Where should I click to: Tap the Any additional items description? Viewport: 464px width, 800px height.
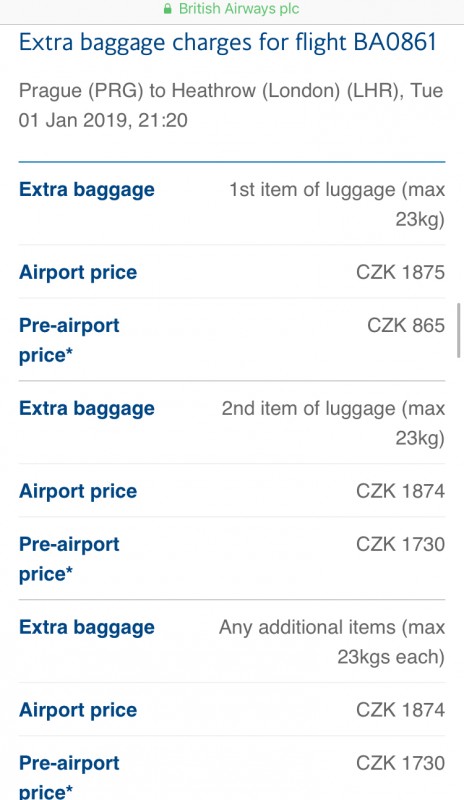click(332, 642)
